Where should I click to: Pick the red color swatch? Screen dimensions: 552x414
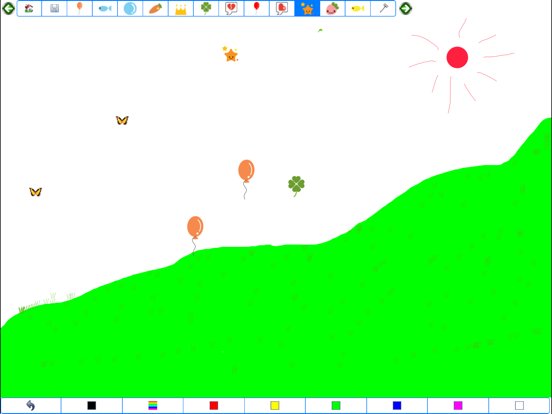tap(214, 406)
